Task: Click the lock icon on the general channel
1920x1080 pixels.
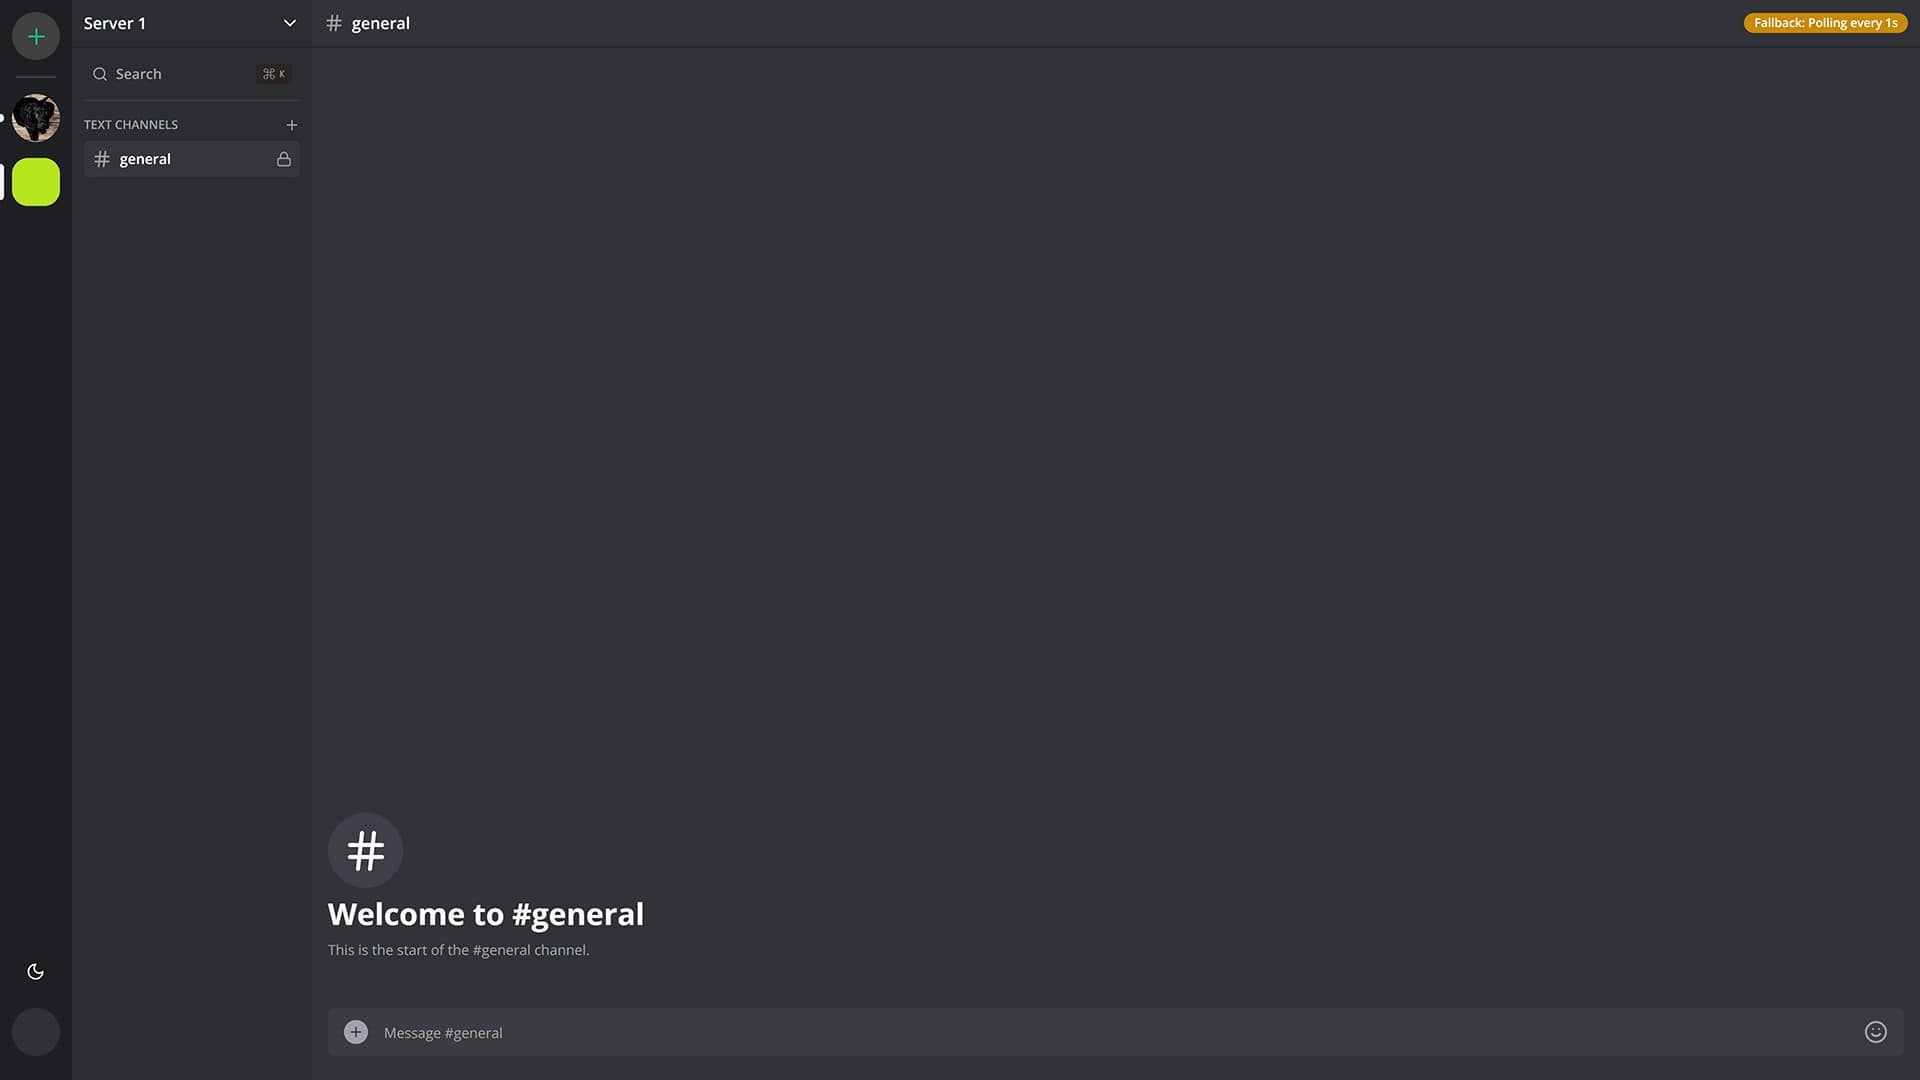Action: [x=284, y=159]
